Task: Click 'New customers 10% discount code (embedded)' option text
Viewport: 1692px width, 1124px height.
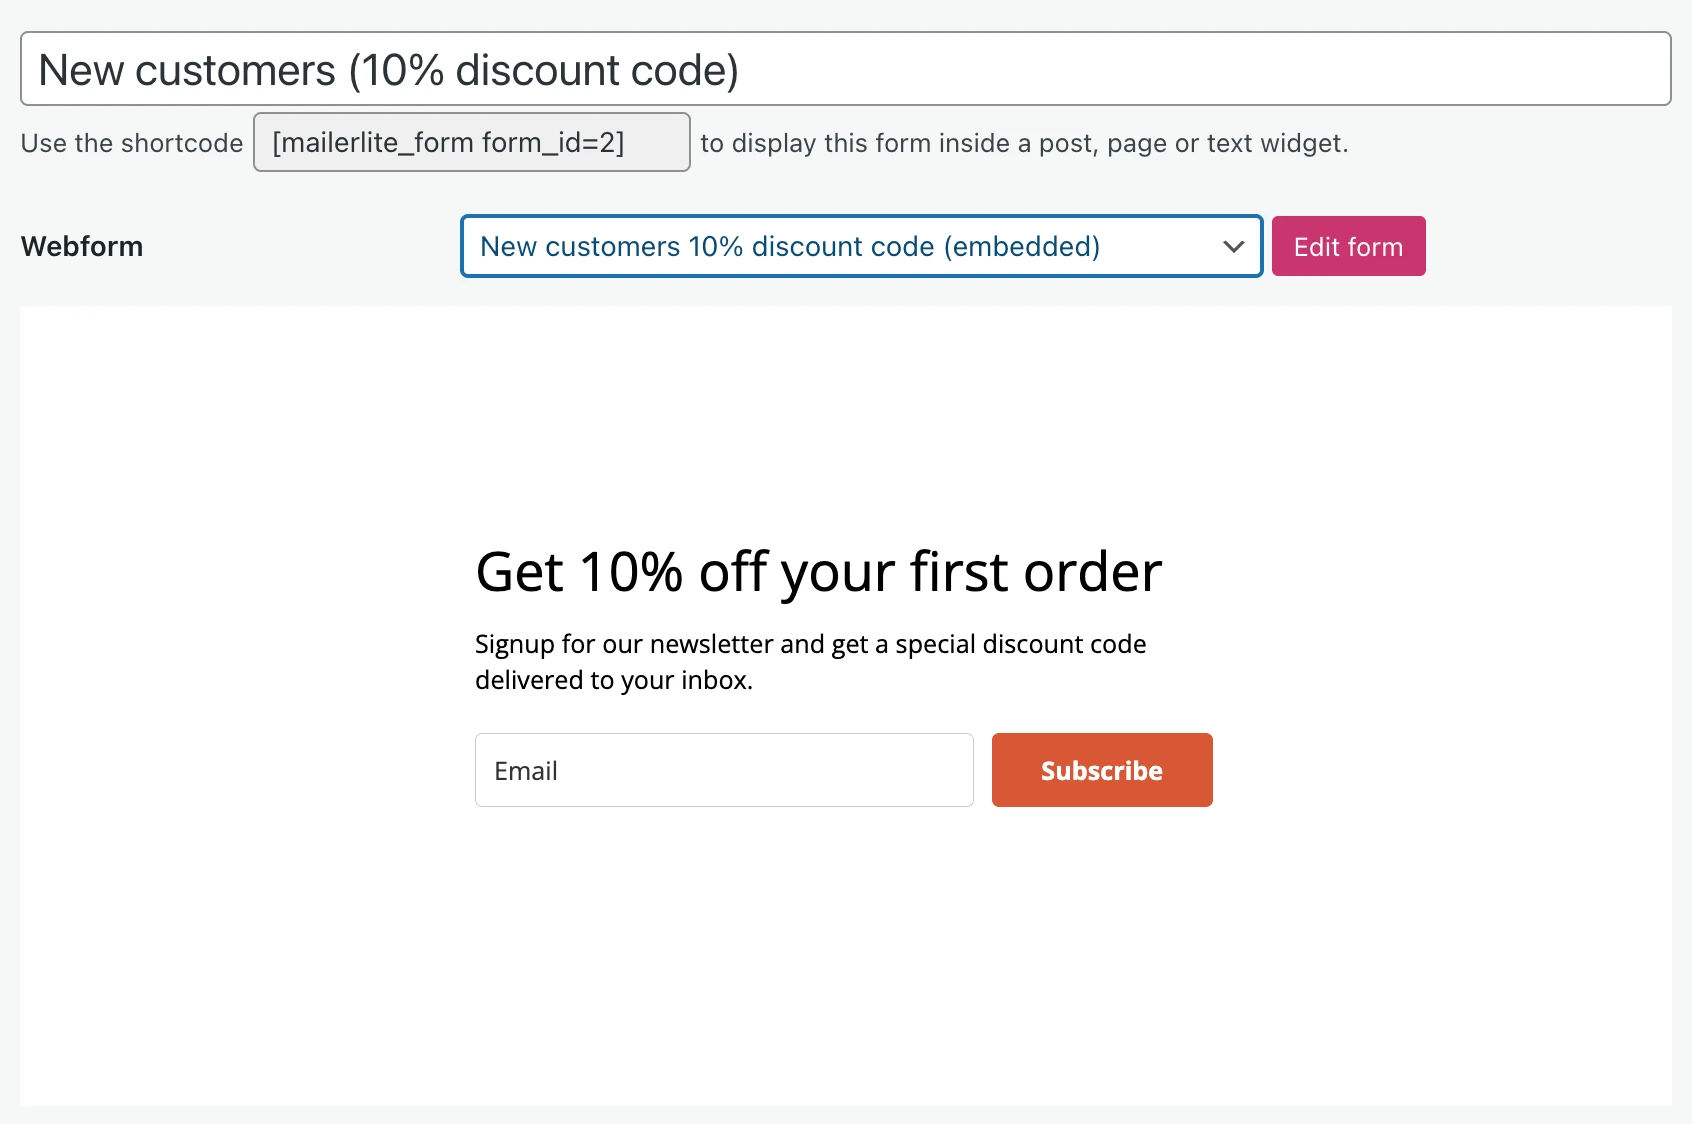Action: 789,247
